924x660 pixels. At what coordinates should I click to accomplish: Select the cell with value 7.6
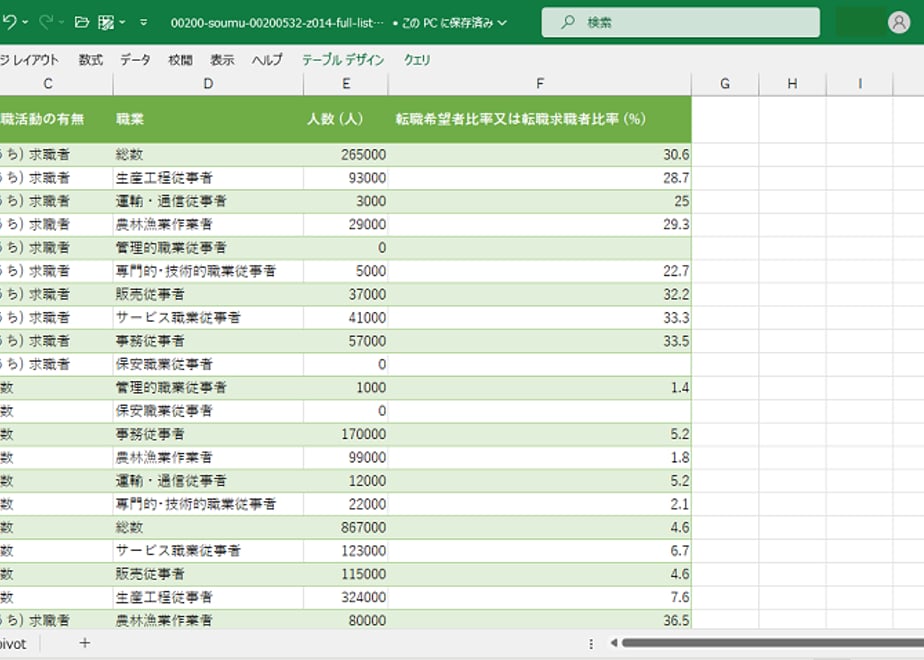[x=540, y=598]
